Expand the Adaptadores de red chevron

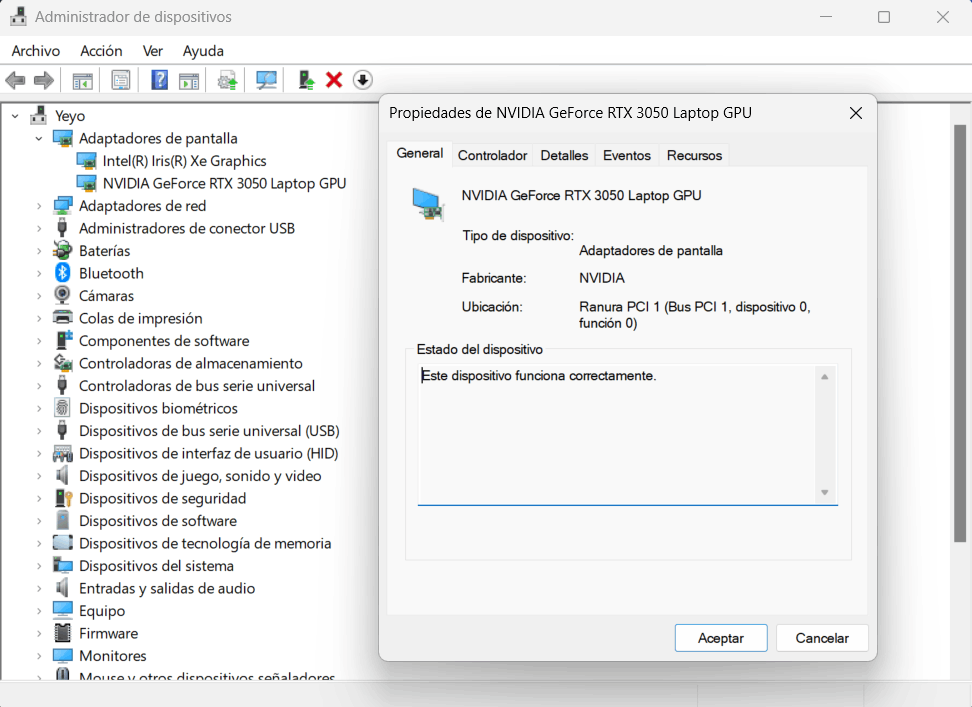[x=39, y=206]
